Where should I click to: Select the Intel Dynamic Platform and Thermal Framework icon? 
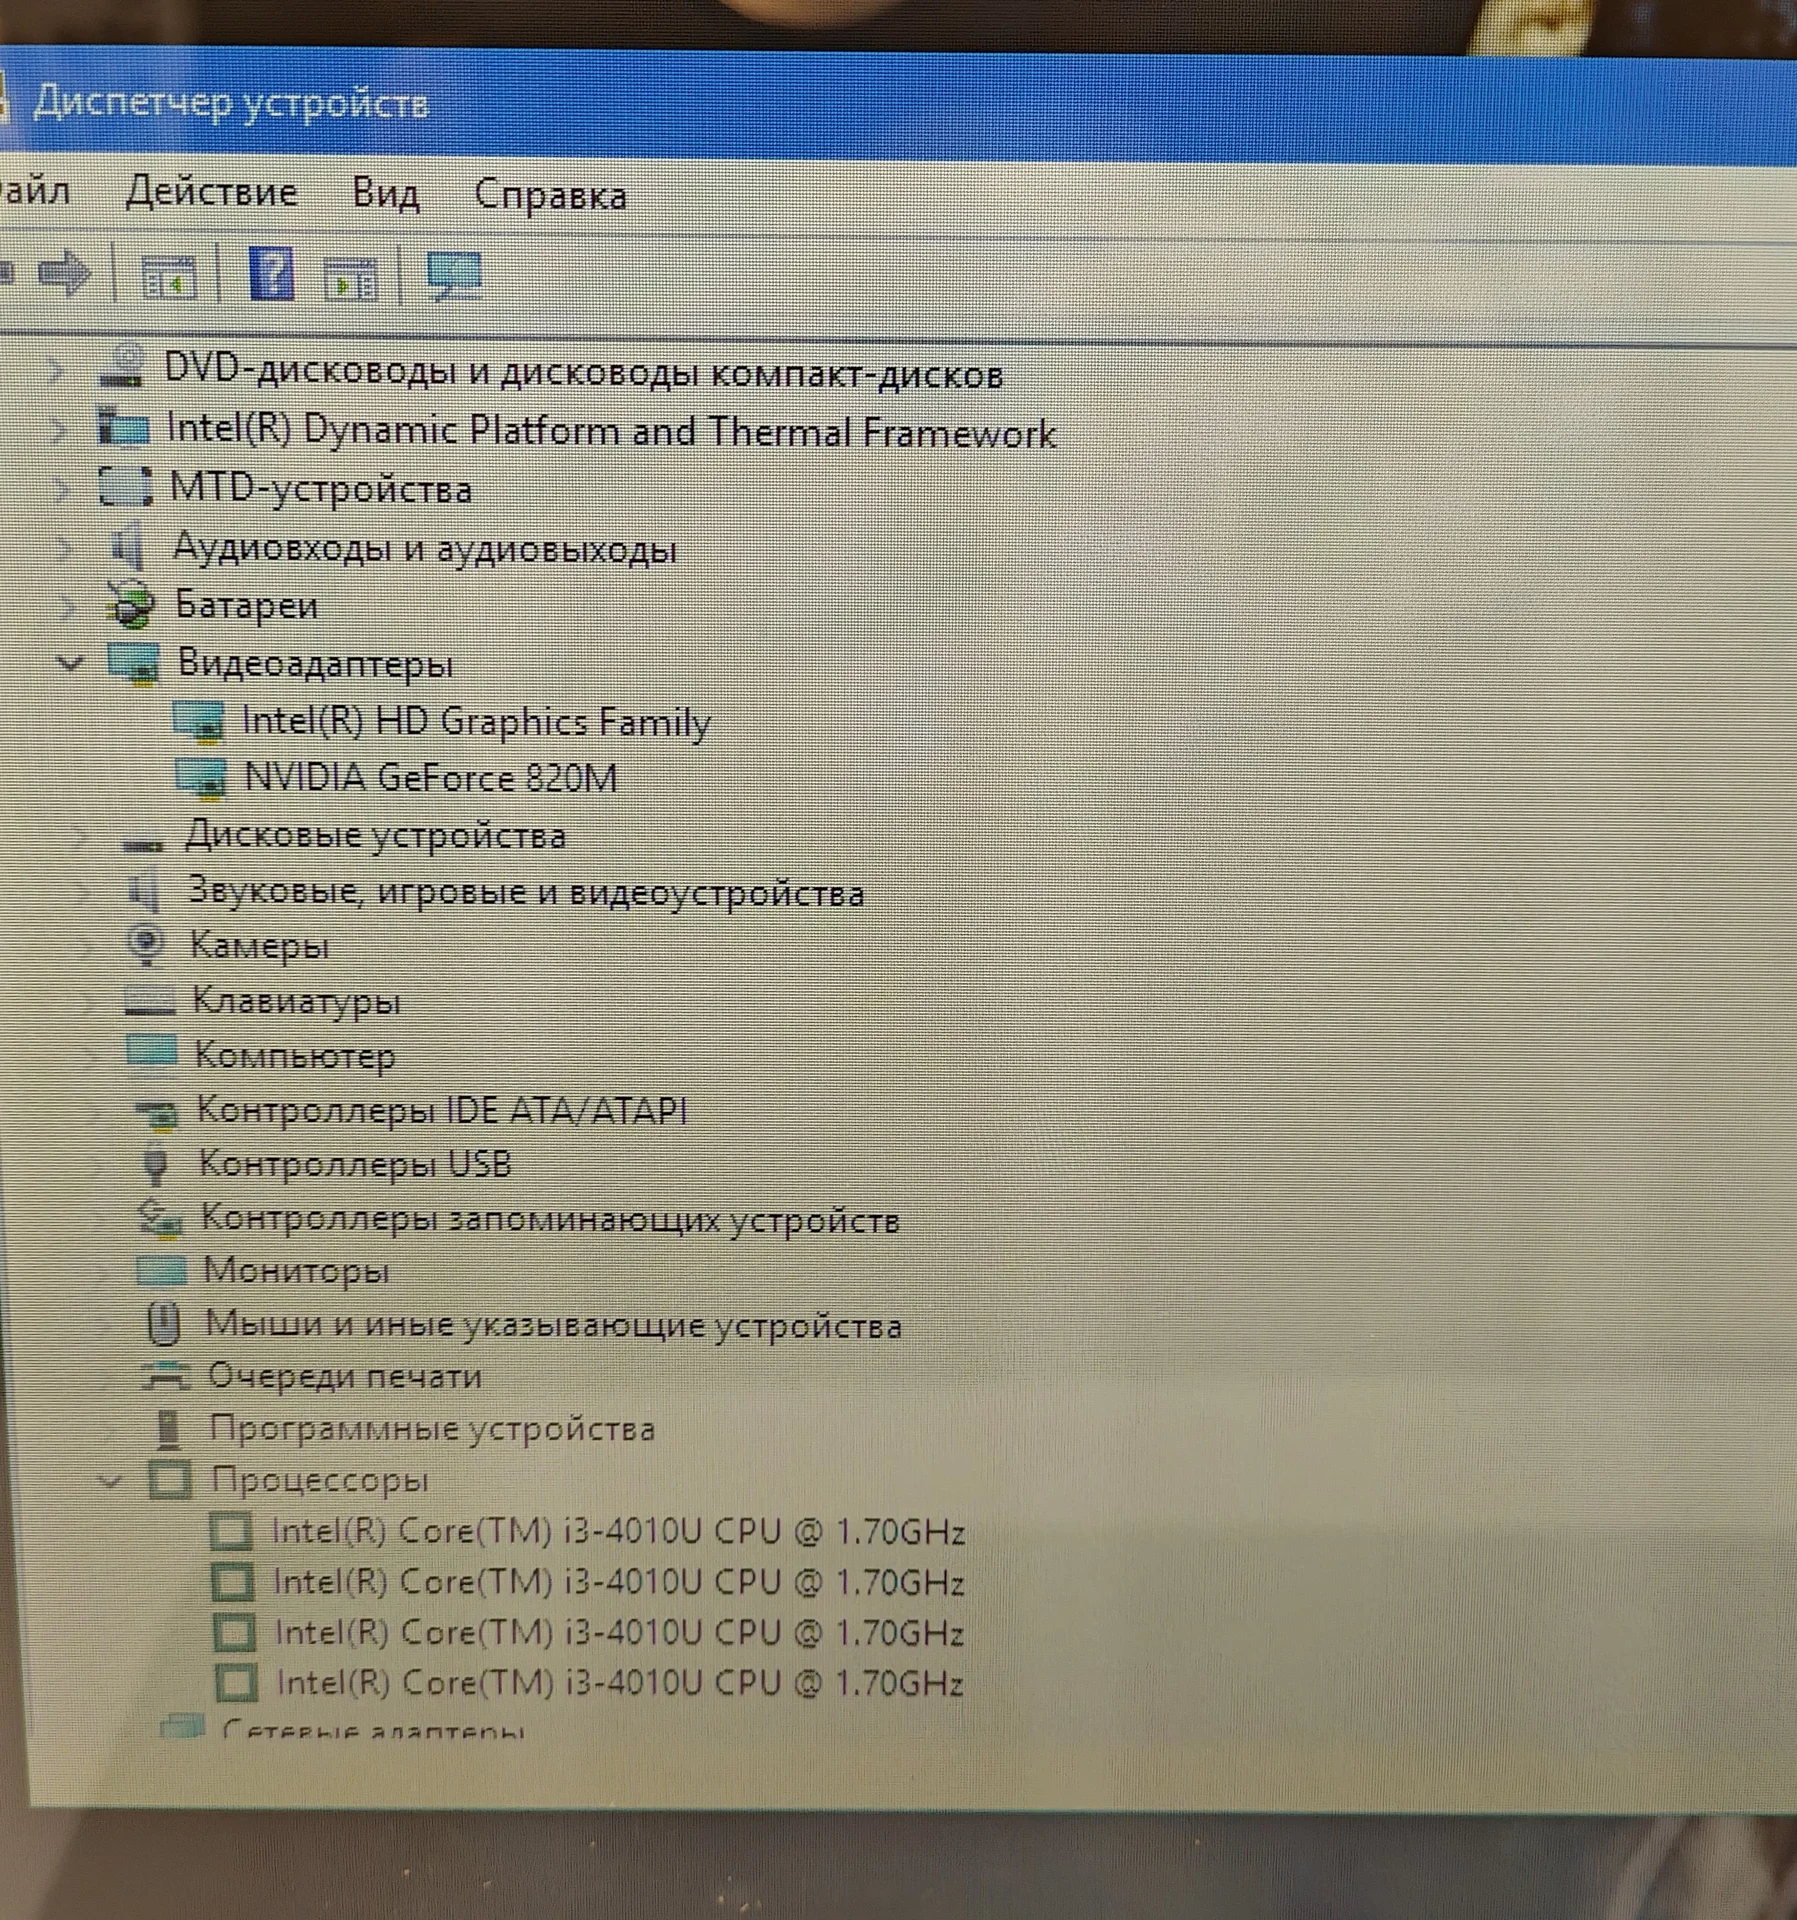[x=123, y=427]
